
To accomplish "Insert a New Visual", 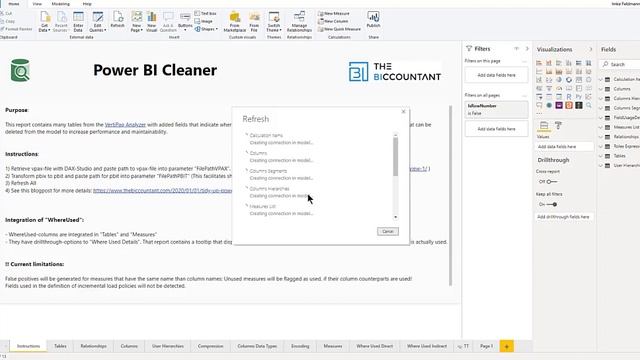I will 151,22.
